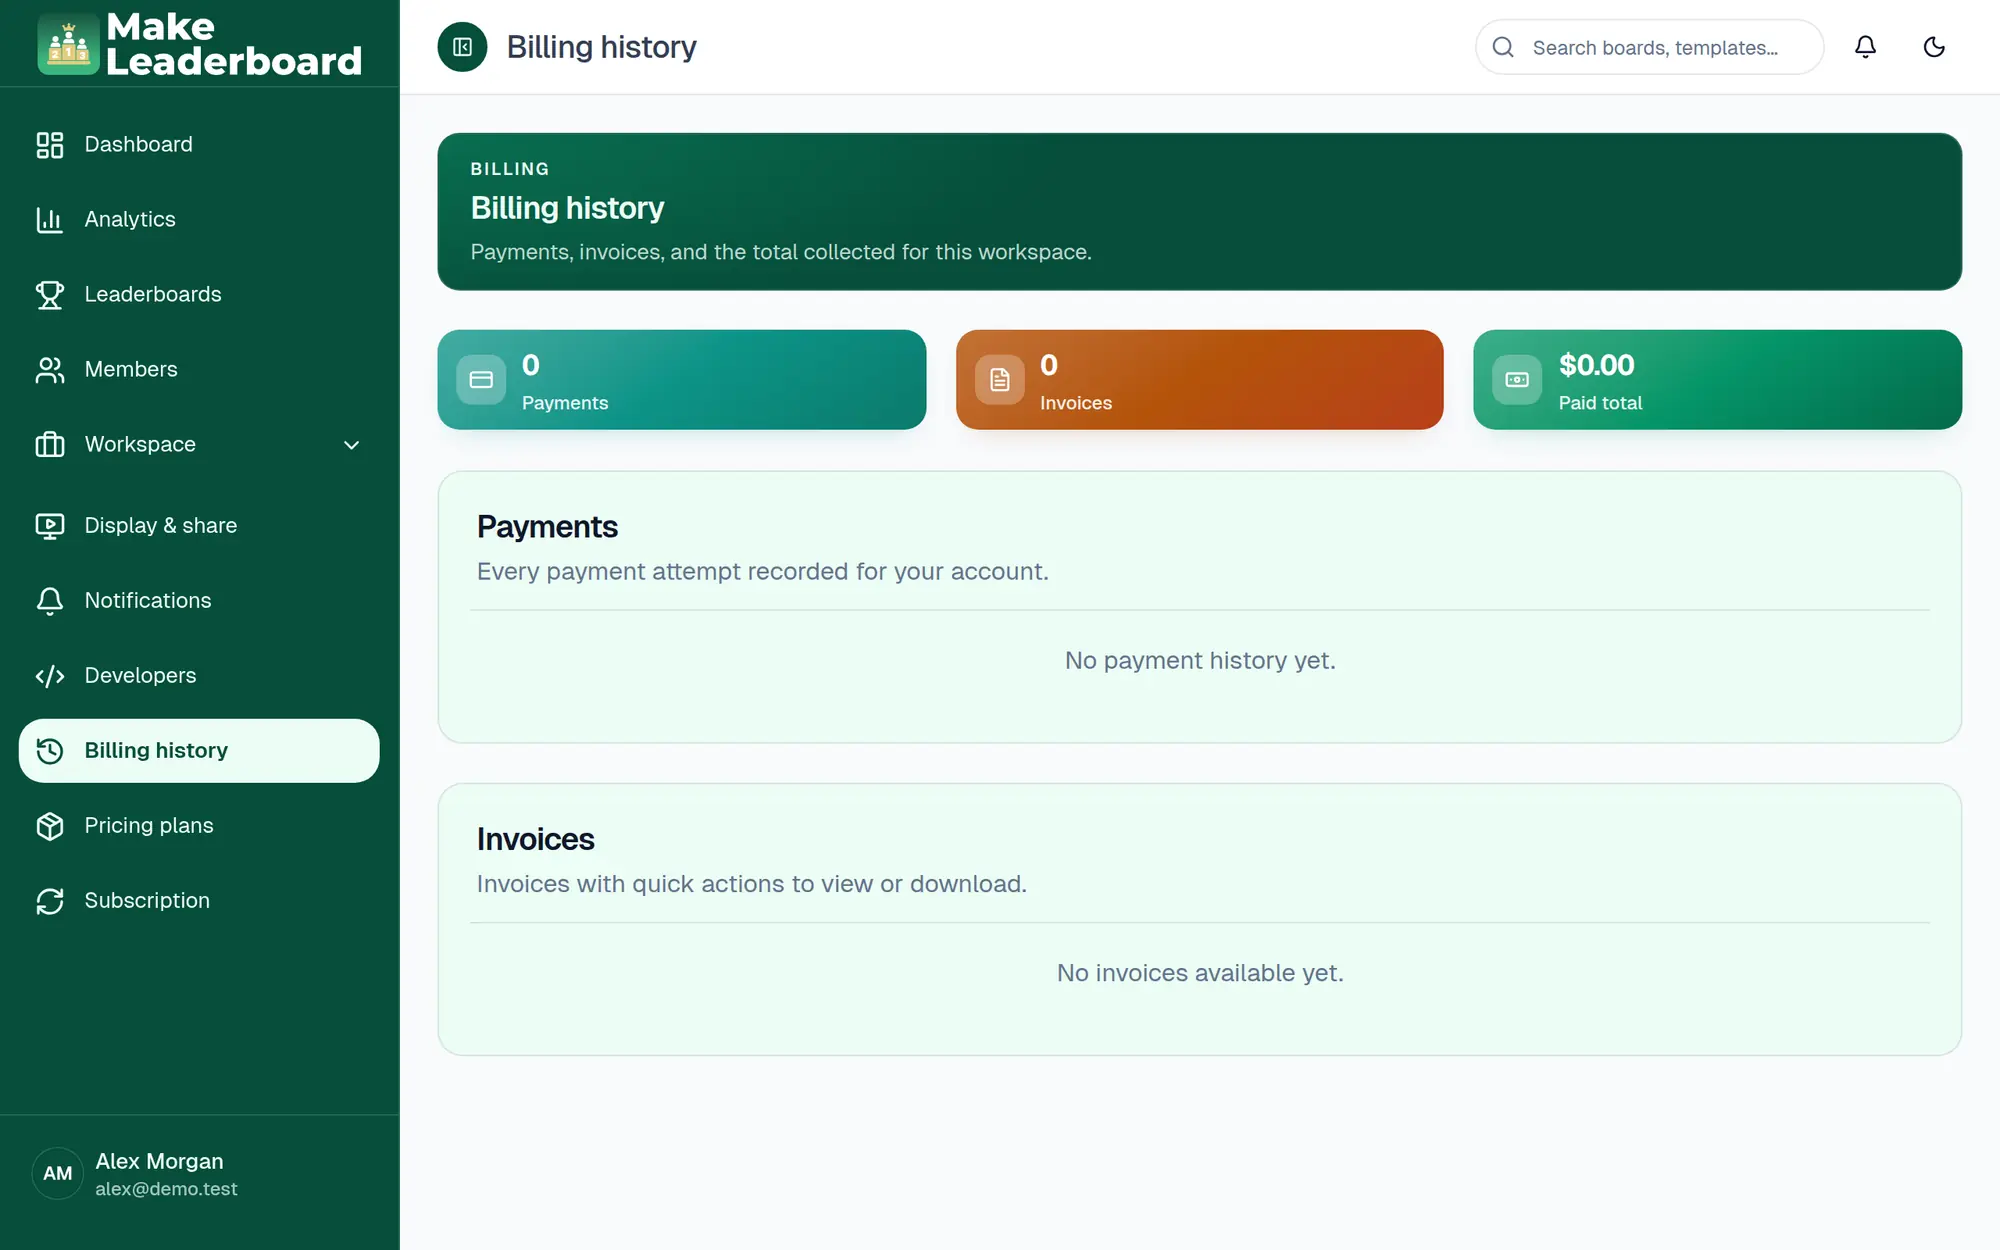Click the Display & share monitor icon
Viewport: 2000px width, 1250px height.
click(x=50, y=526)
